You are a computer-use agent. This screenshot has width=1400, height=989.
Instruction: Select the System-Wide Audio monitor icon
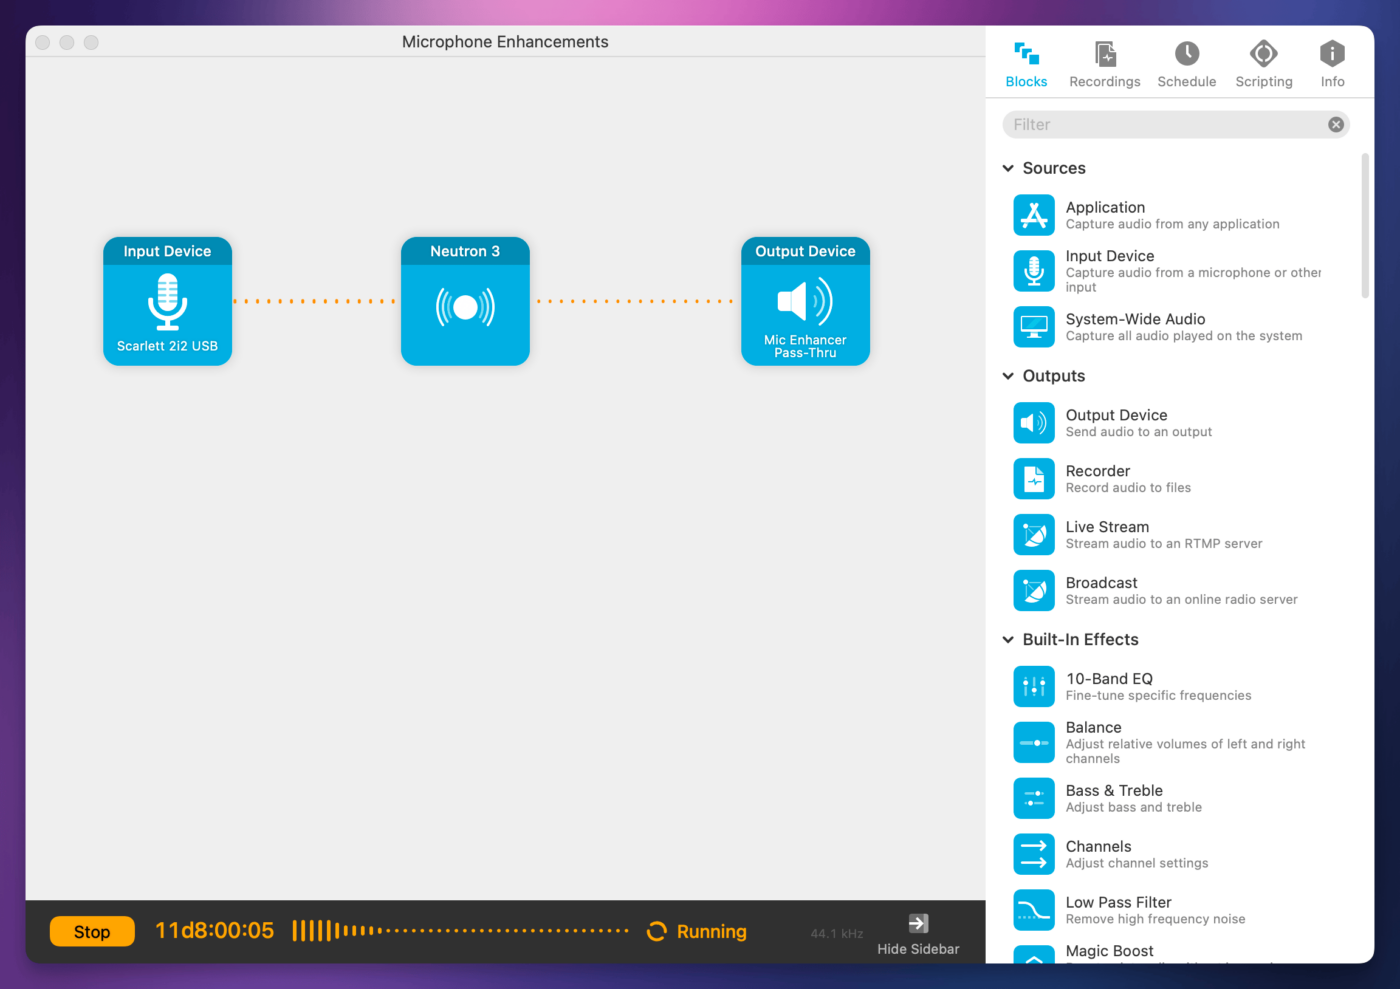(x=1034, y=327)
